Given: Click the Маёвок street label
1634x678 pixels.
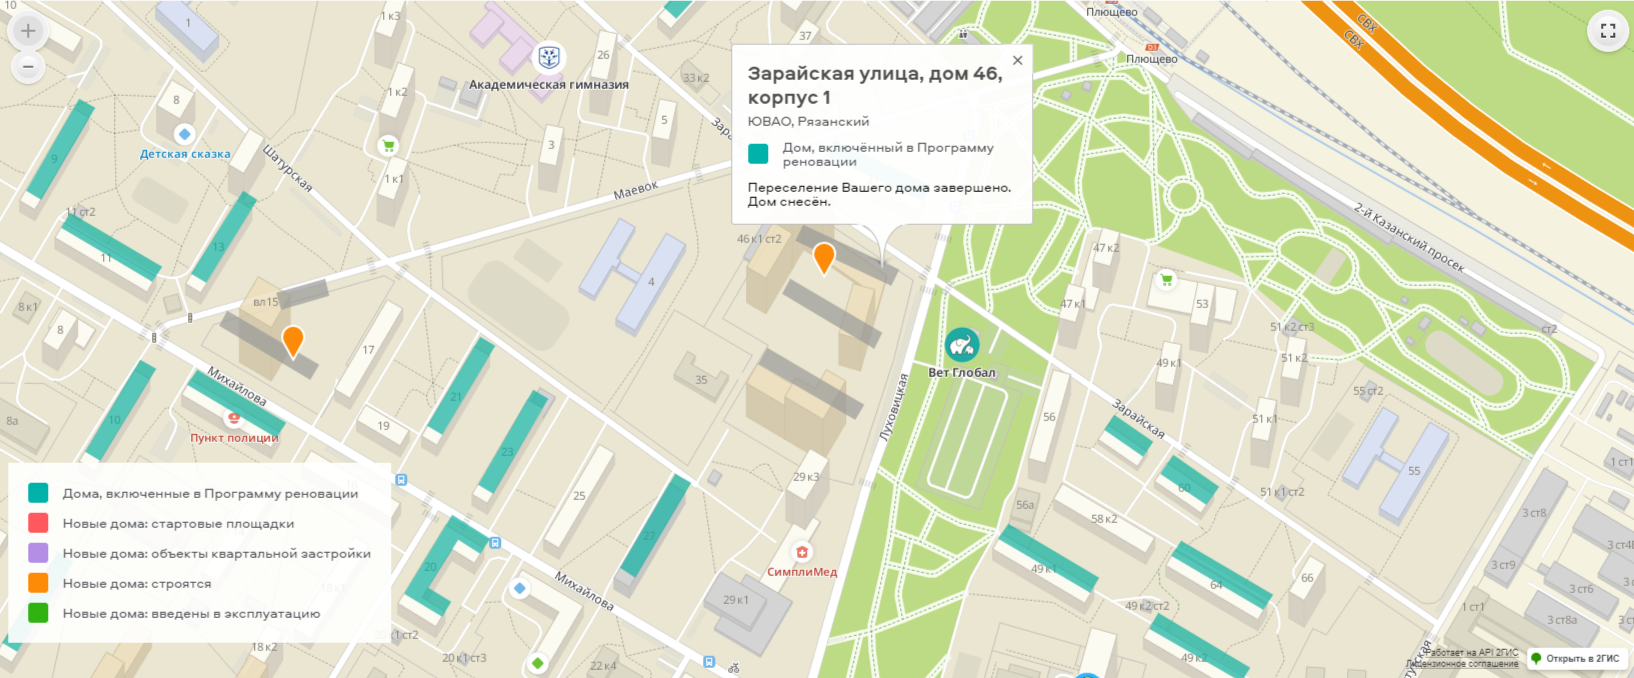Looking at the screenshot, I should [x=636, y=190].
